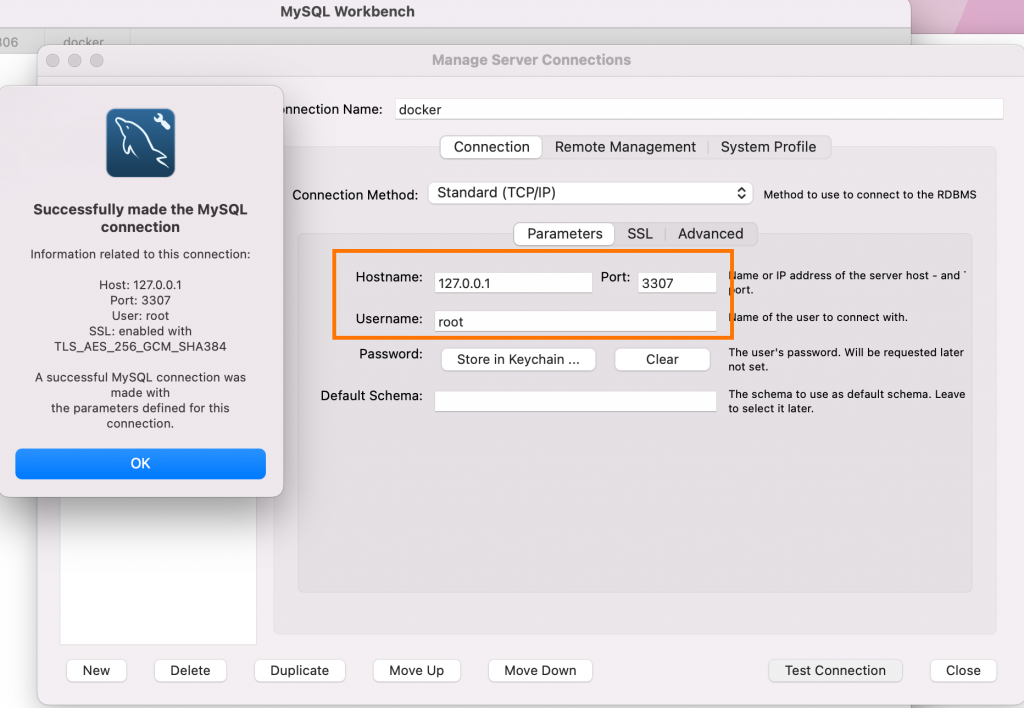Screen dimensions: 1024x708
Task: Click the Duplicate button
Action: click(x=300, y=671)
